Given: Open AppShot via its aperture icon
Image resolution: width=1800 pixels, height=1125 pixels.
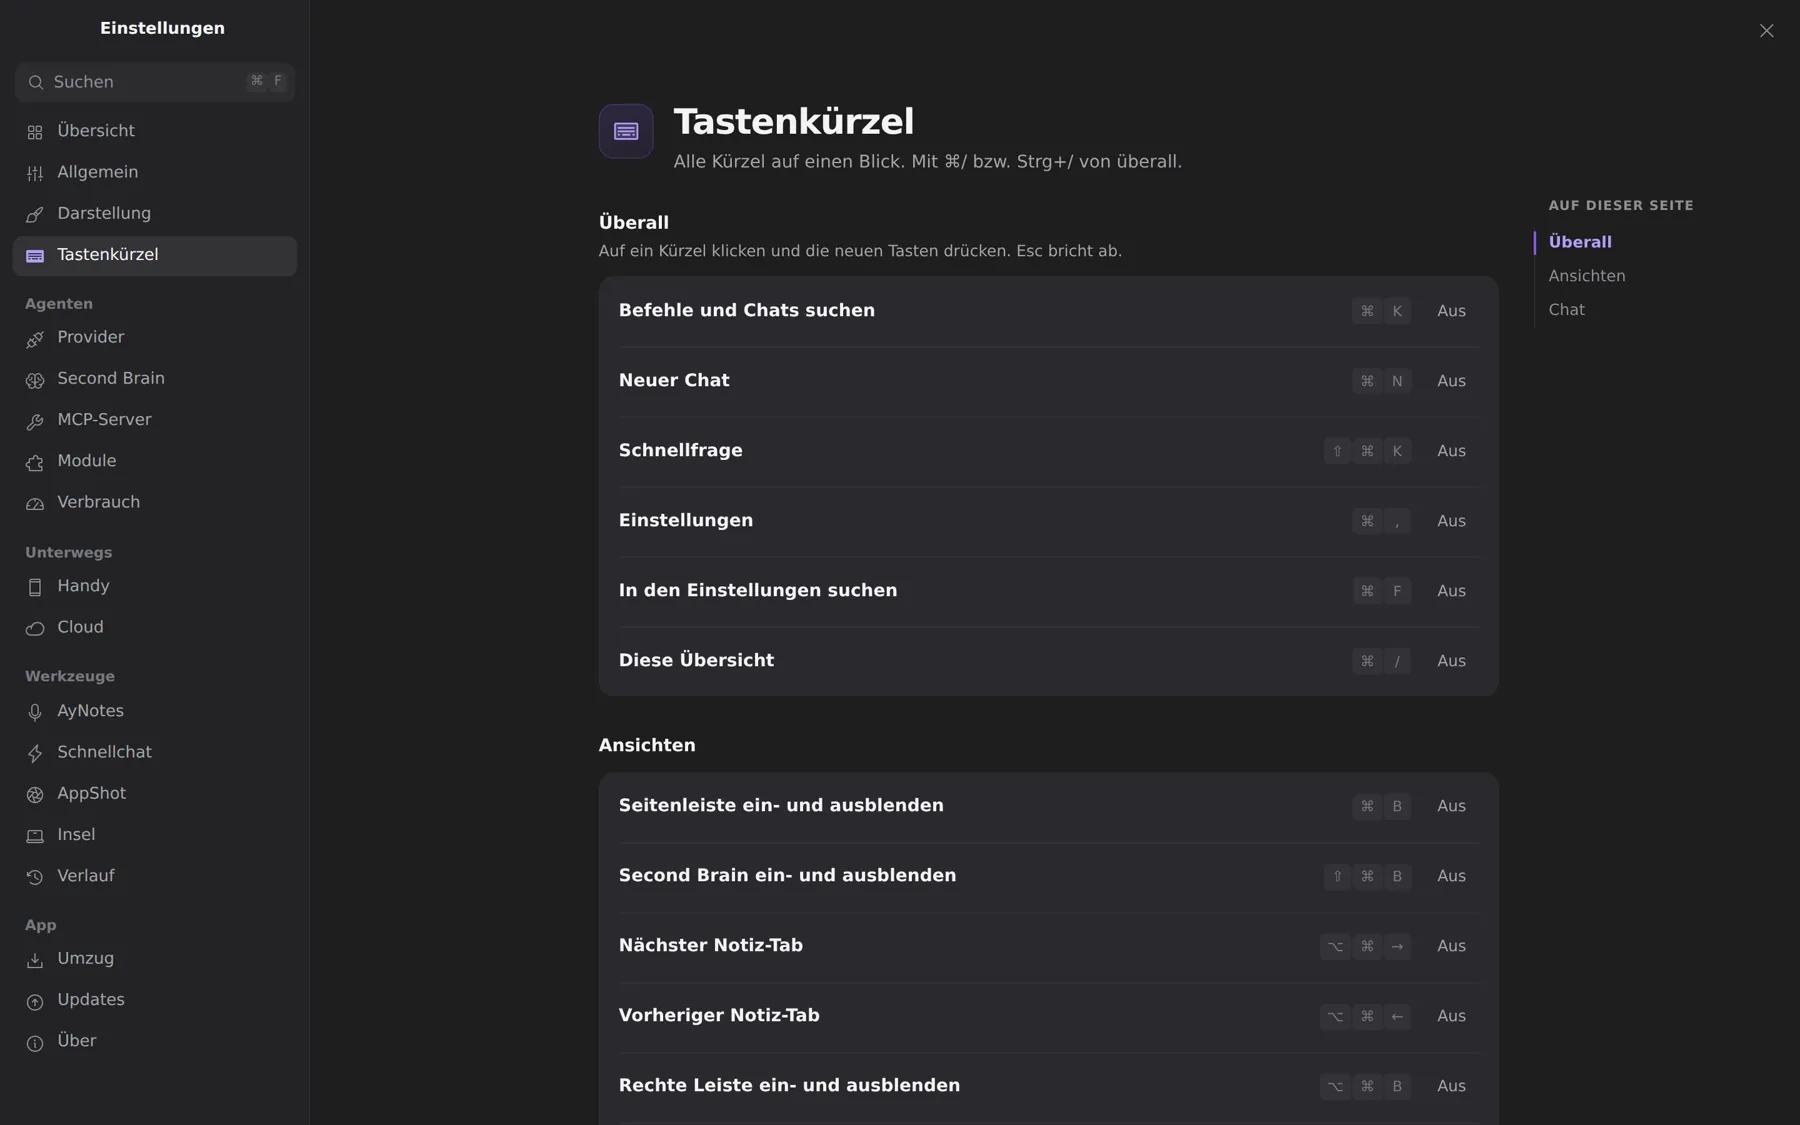Looking at the screenshot, I should tap(35, 794).
